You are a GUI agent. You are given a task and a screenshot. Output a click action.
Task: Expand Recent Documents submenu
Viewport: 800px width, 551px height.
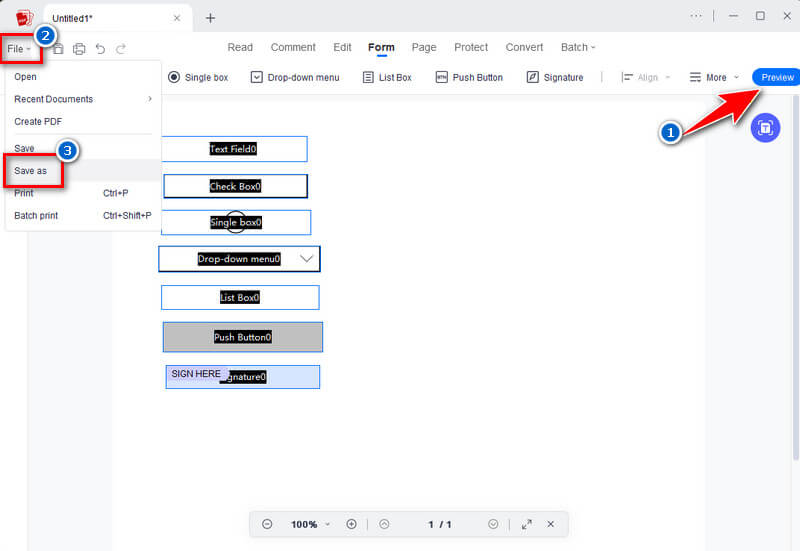pos(83,99)
